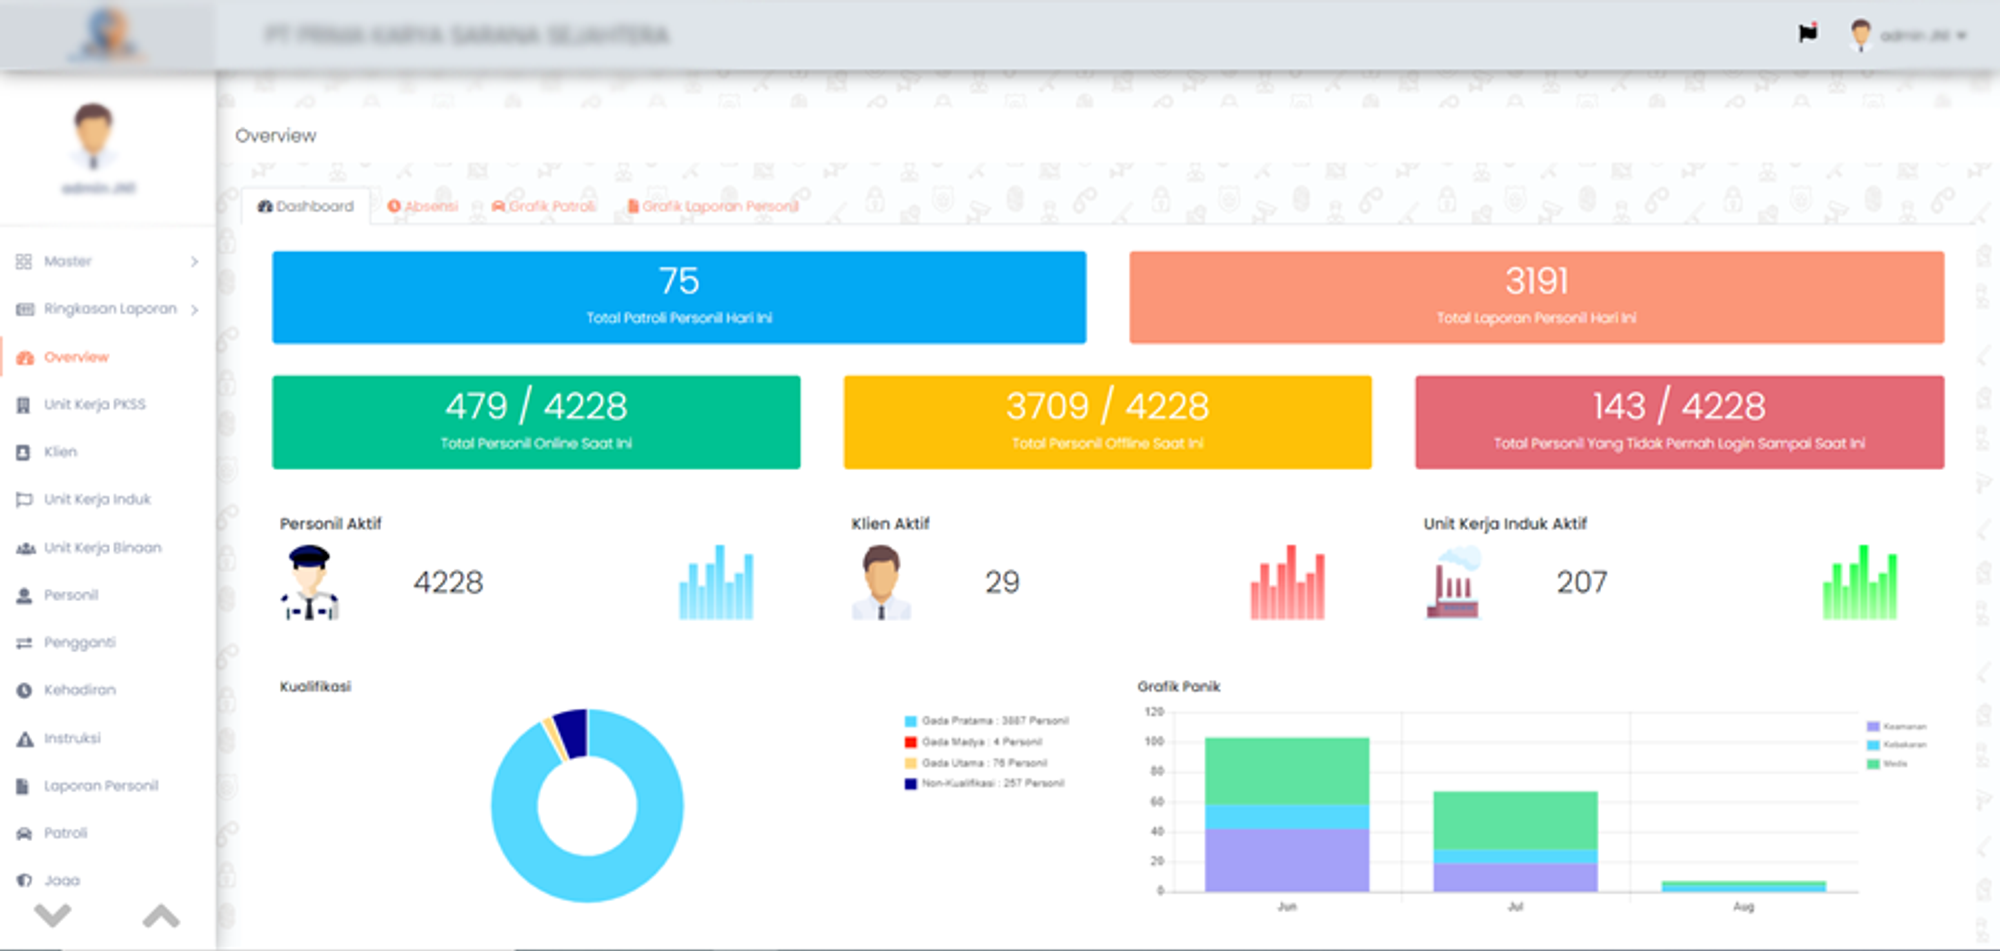Click the Unit Kerja PKSS building icon
Screen dimensions: 2000x951
click(x=24, y=405)
